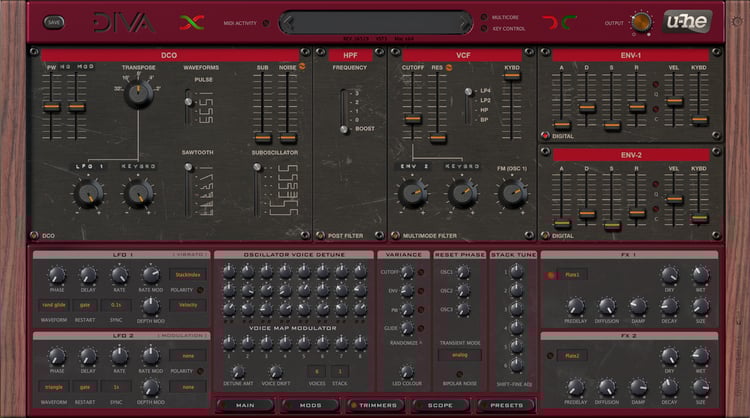Go to previous preset with left arrow

pyautogui.click(x=287, y=22)
